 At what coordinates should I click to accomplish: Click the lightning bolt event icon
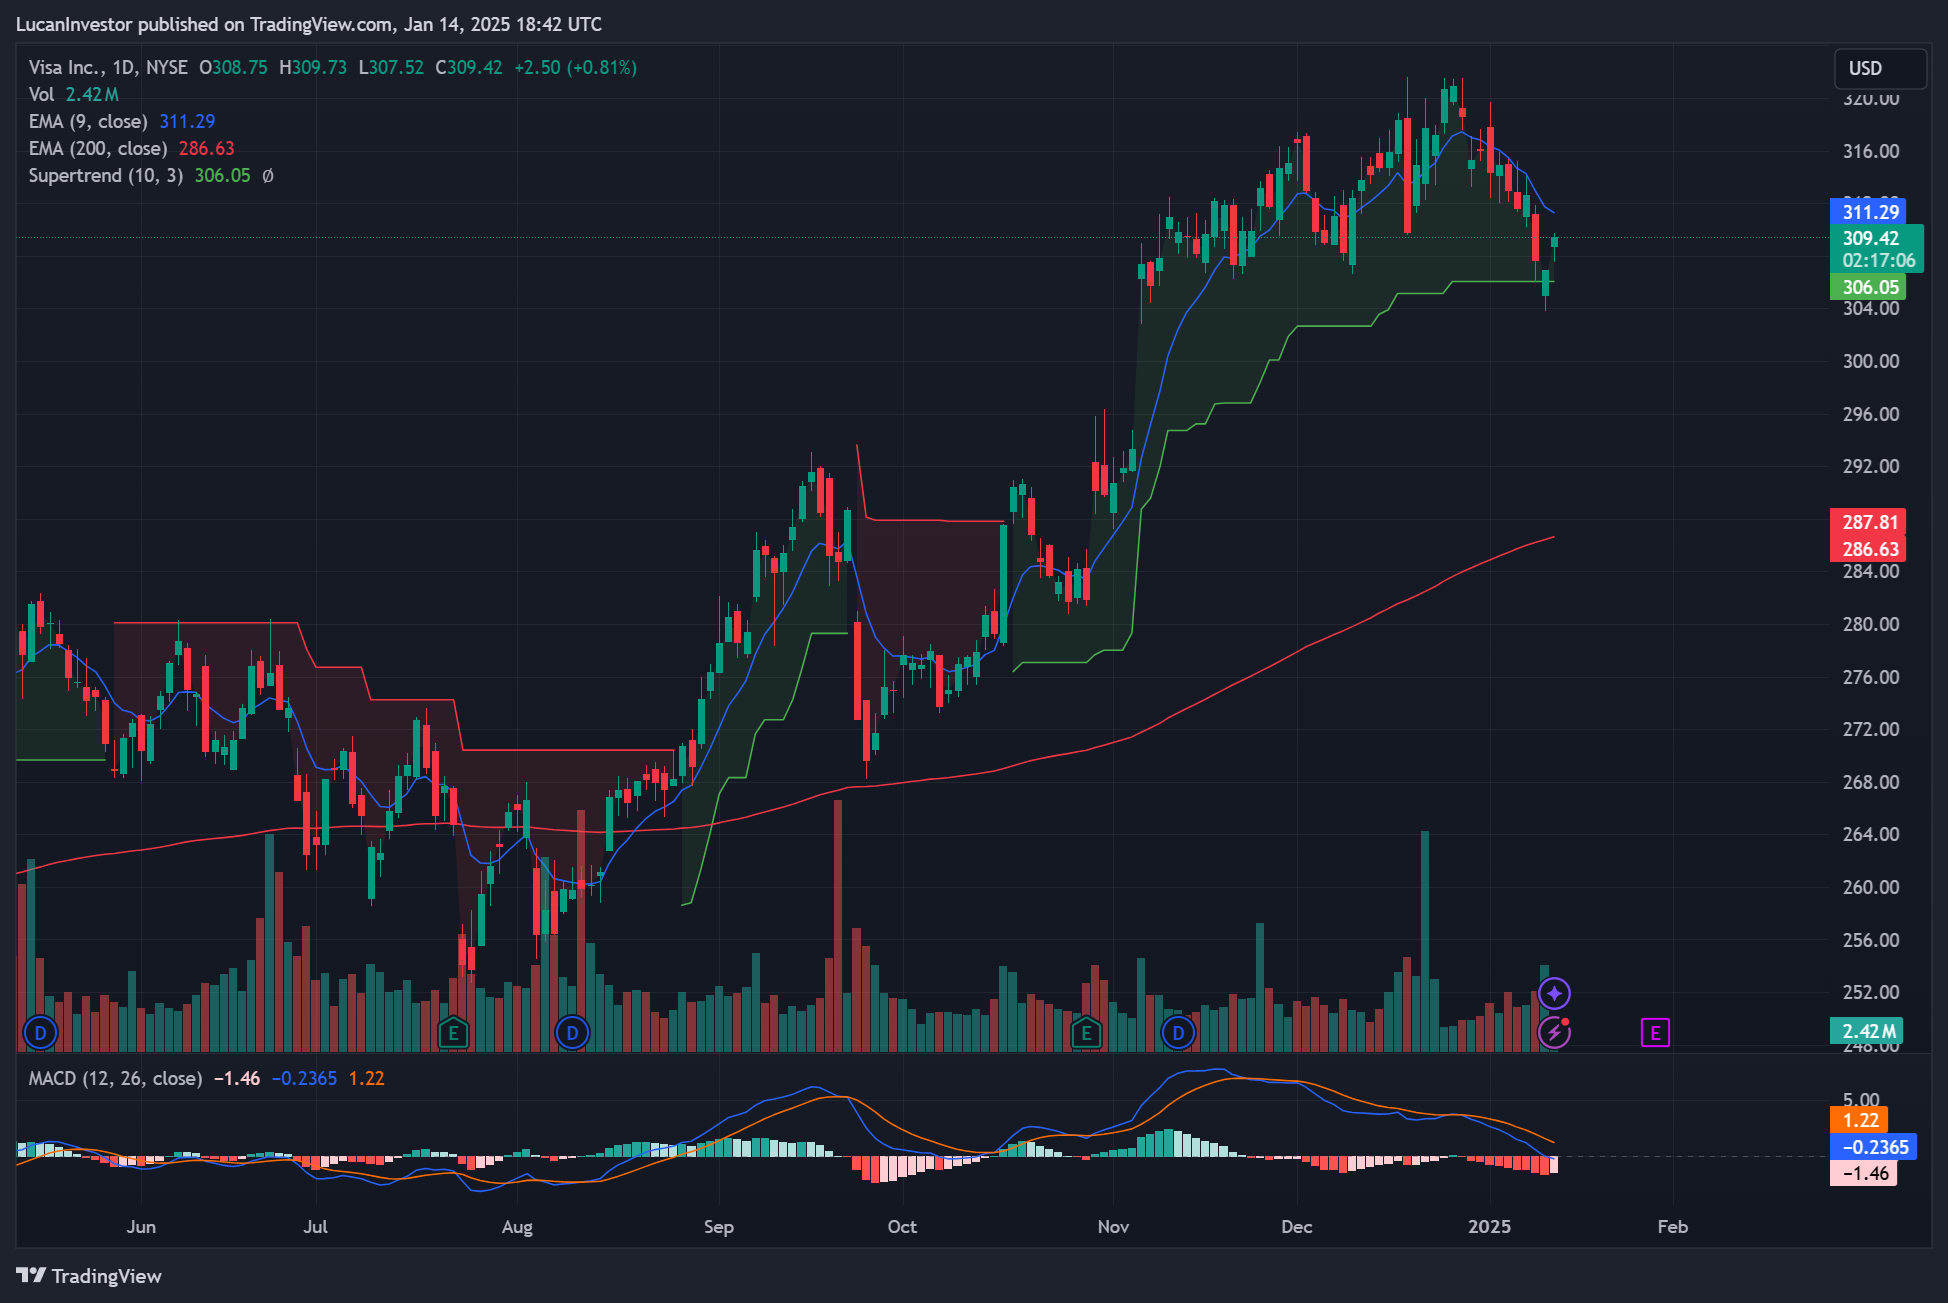1554,1032
